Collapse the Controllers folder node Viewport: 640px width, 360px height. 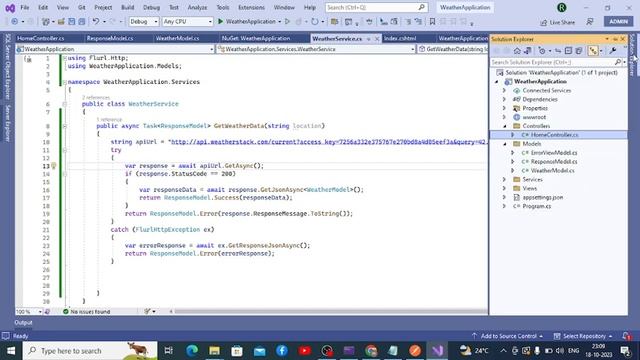pyautogui.click(x=504, y=126)
